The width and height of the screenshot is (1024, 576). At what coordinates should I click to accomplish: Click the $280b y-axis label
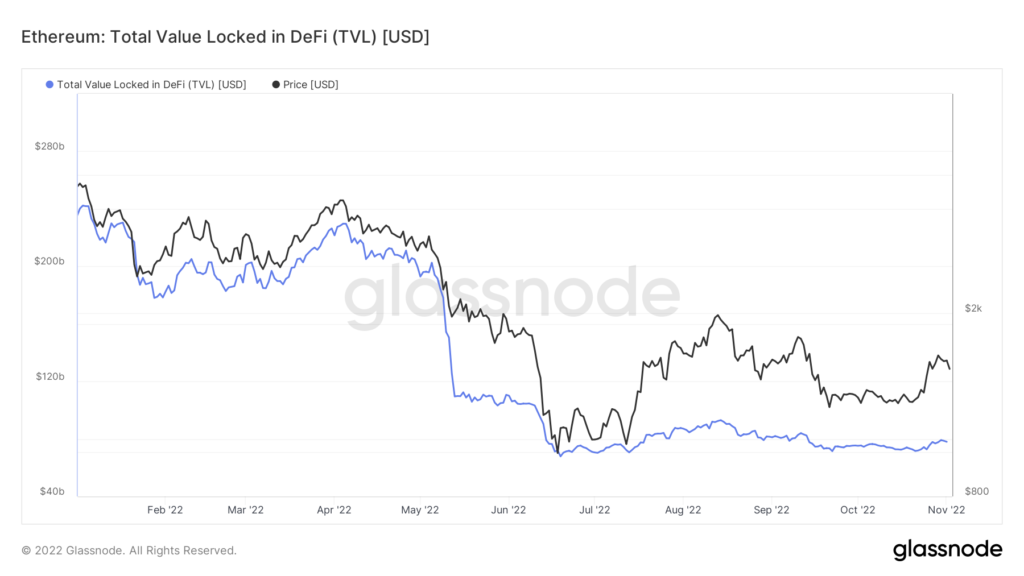pos(49,147)
